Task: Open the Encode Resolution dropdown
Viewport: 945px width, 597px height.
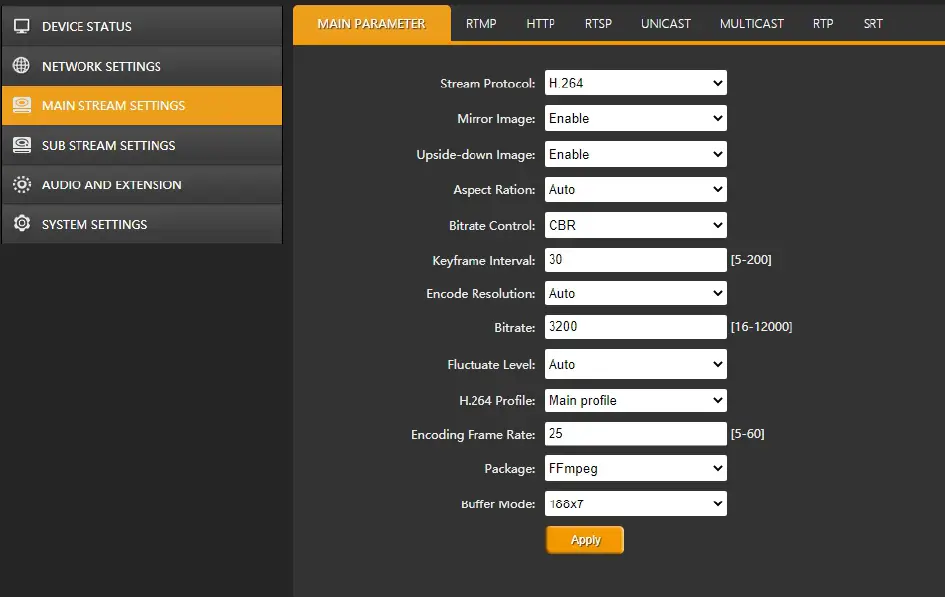Action: tap(635, 293)
